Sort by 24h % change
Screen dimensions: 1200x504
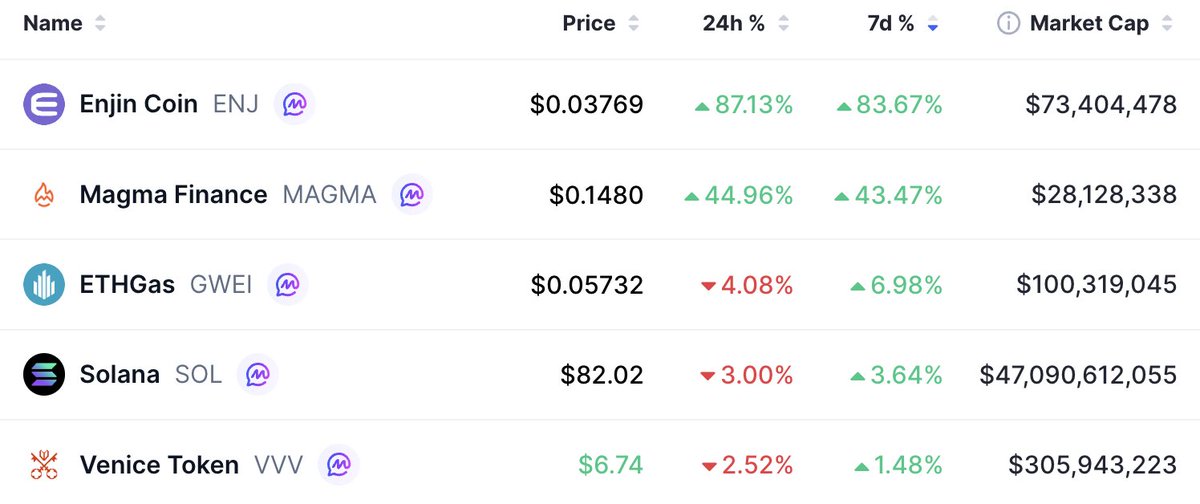734,24
